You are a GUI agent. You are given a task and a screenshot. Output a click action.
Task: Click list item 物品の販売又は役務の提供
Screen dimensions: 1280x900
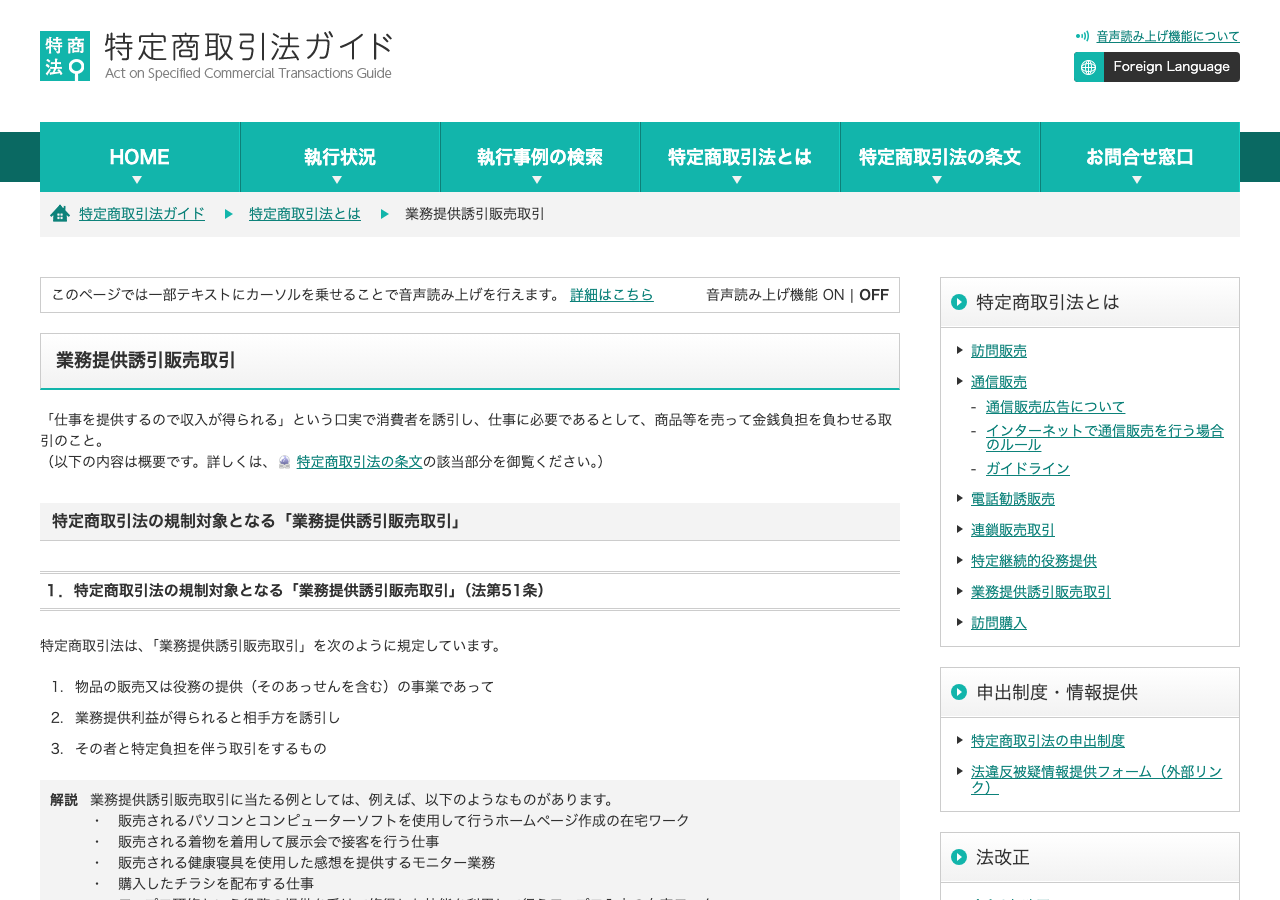(x=285, y=687)
